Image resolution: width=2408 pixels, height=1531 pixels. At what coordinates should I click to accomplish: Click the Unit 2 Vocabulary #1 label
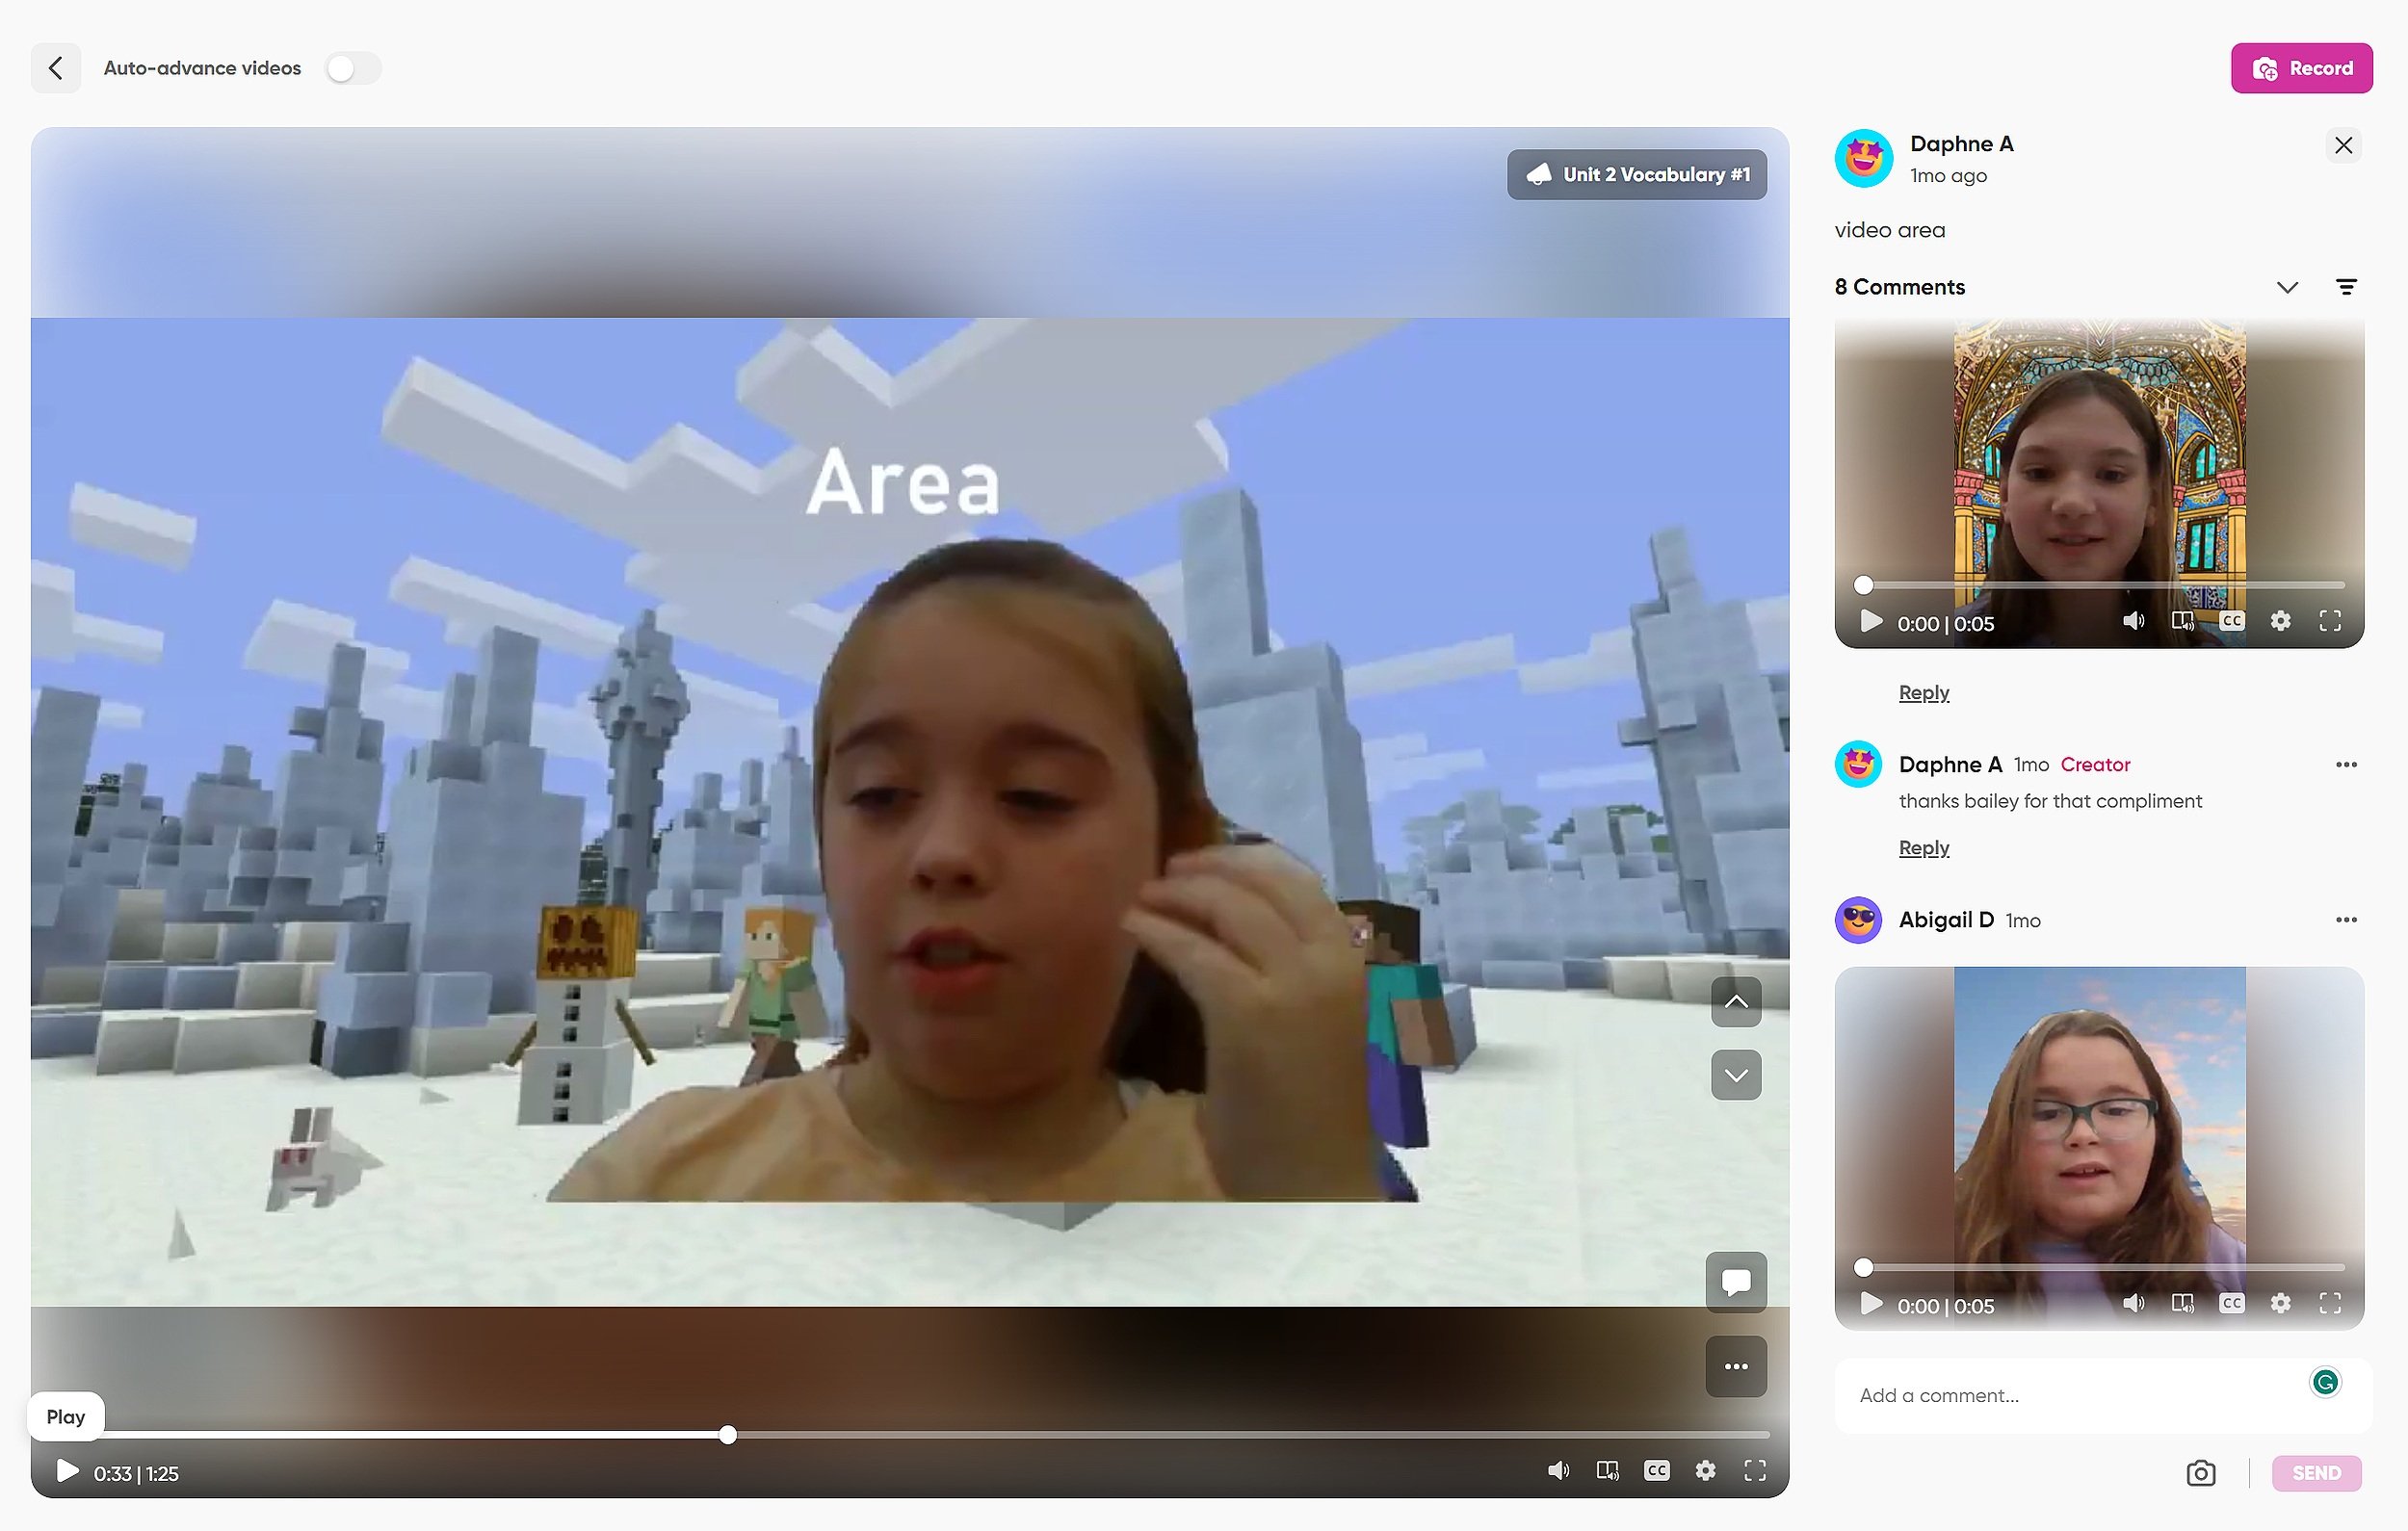[1637, 173]
